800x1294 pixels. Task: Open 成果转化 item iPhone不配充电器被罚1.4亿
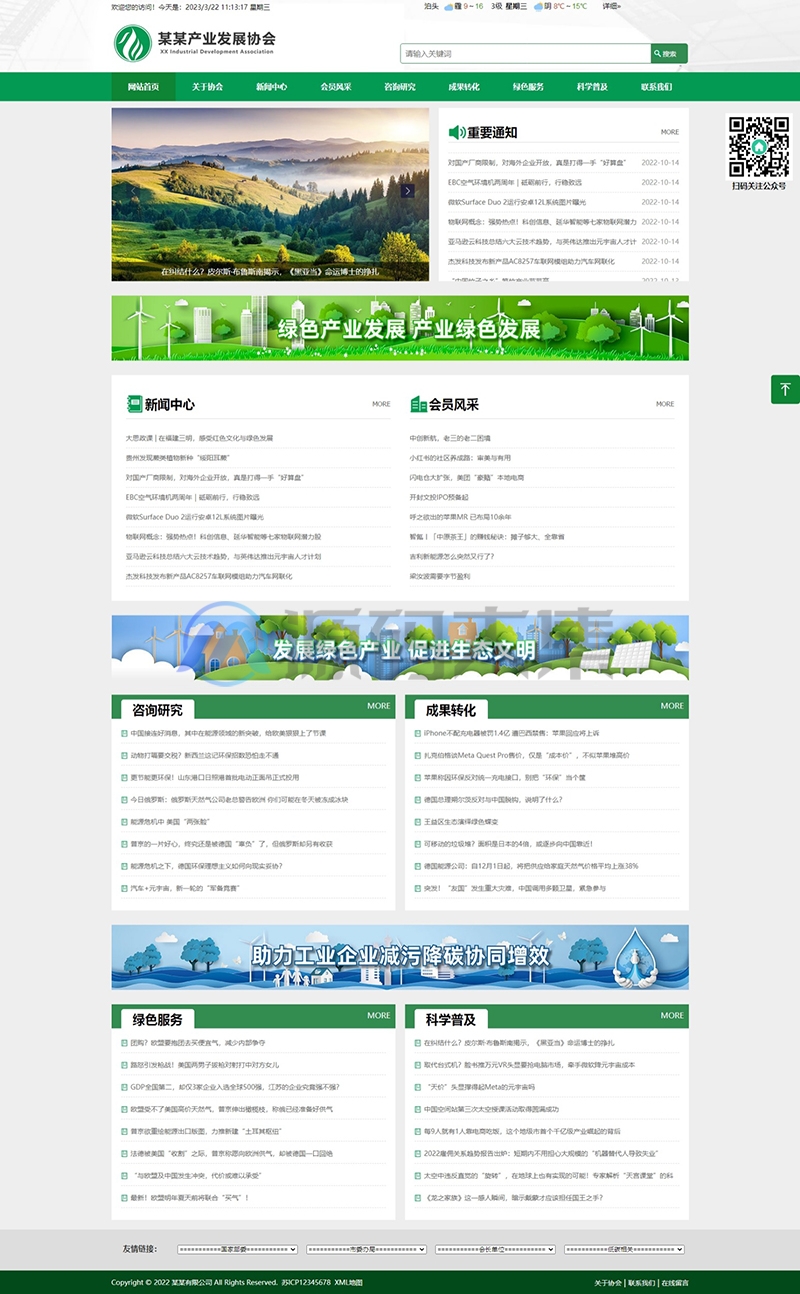[512, 733]
